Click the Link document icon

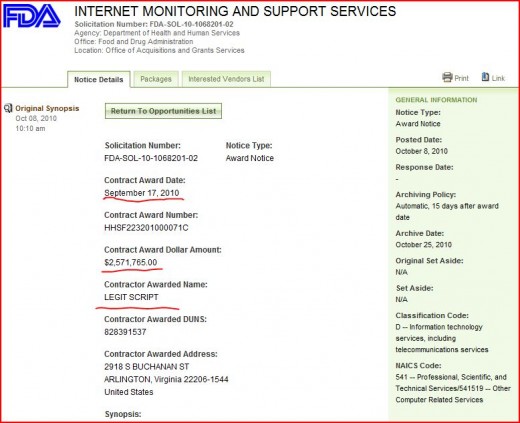(x=485, y=77)
